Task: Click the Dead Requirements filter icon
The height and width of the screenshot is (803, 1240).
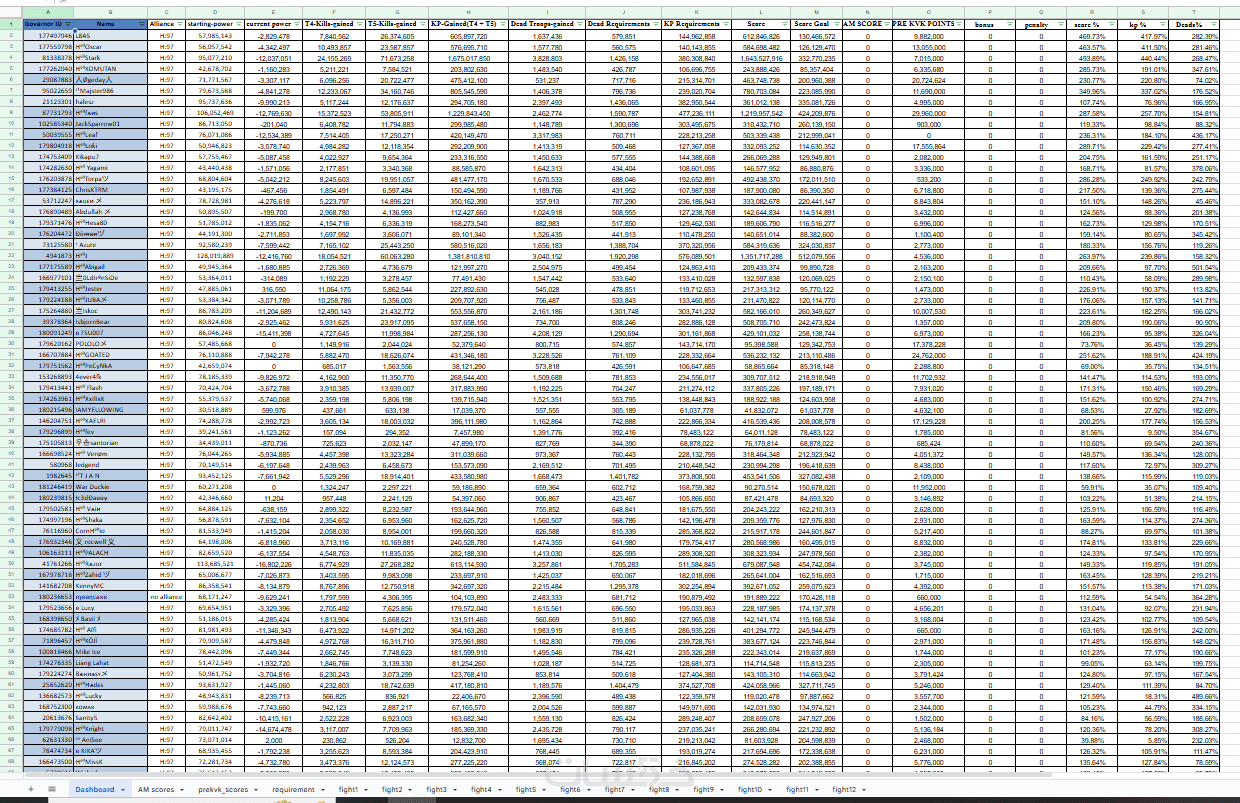Action: point(655,24)
